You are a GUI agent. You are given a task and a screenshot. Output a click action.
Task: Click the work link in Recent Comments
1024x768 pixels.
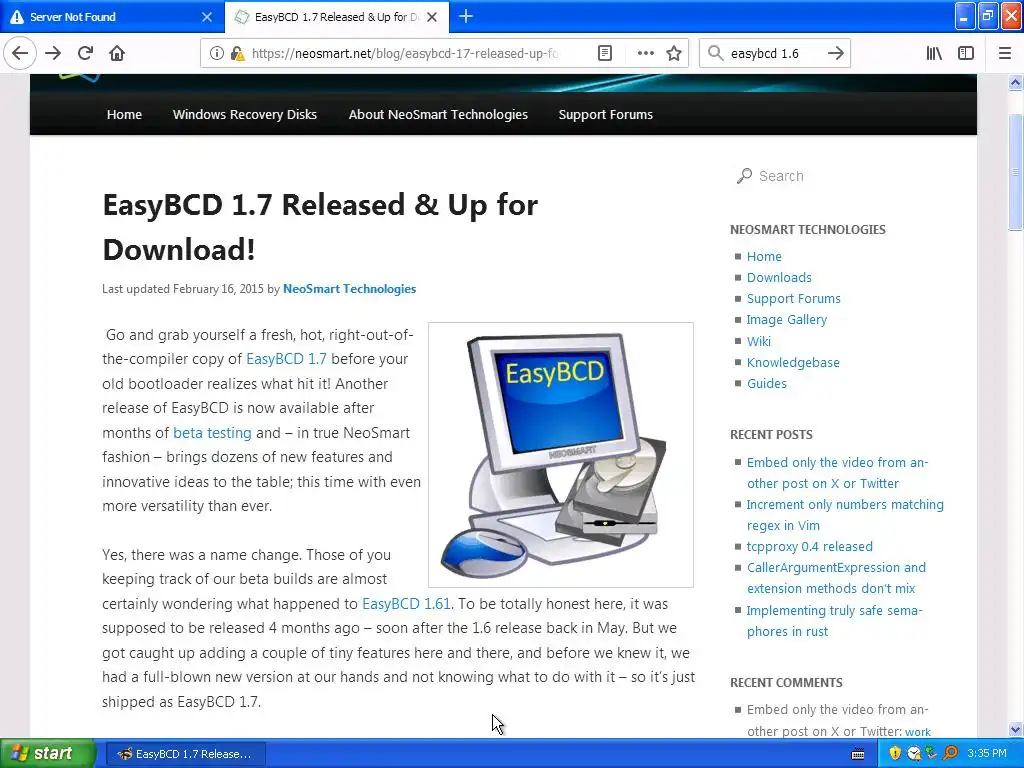coord(918,731)
